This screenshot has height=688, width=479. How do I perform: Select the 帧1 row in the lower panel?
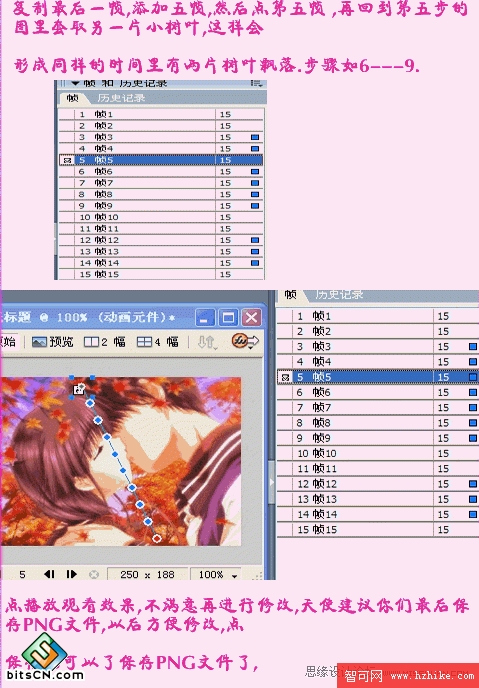378,316
